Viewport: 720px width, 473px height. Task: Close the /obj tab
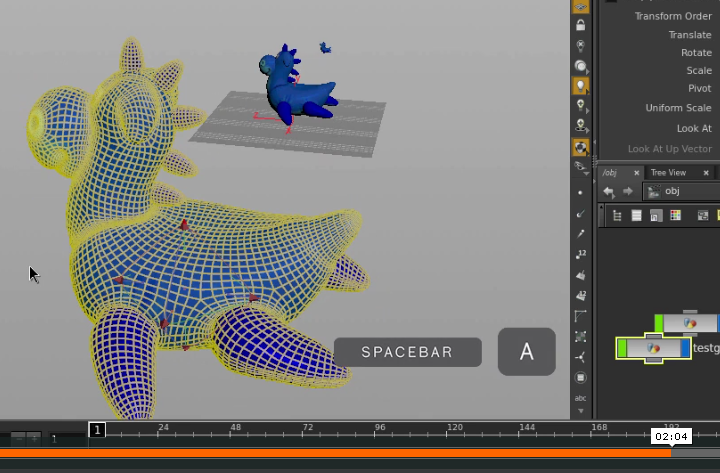click(636, 173)
